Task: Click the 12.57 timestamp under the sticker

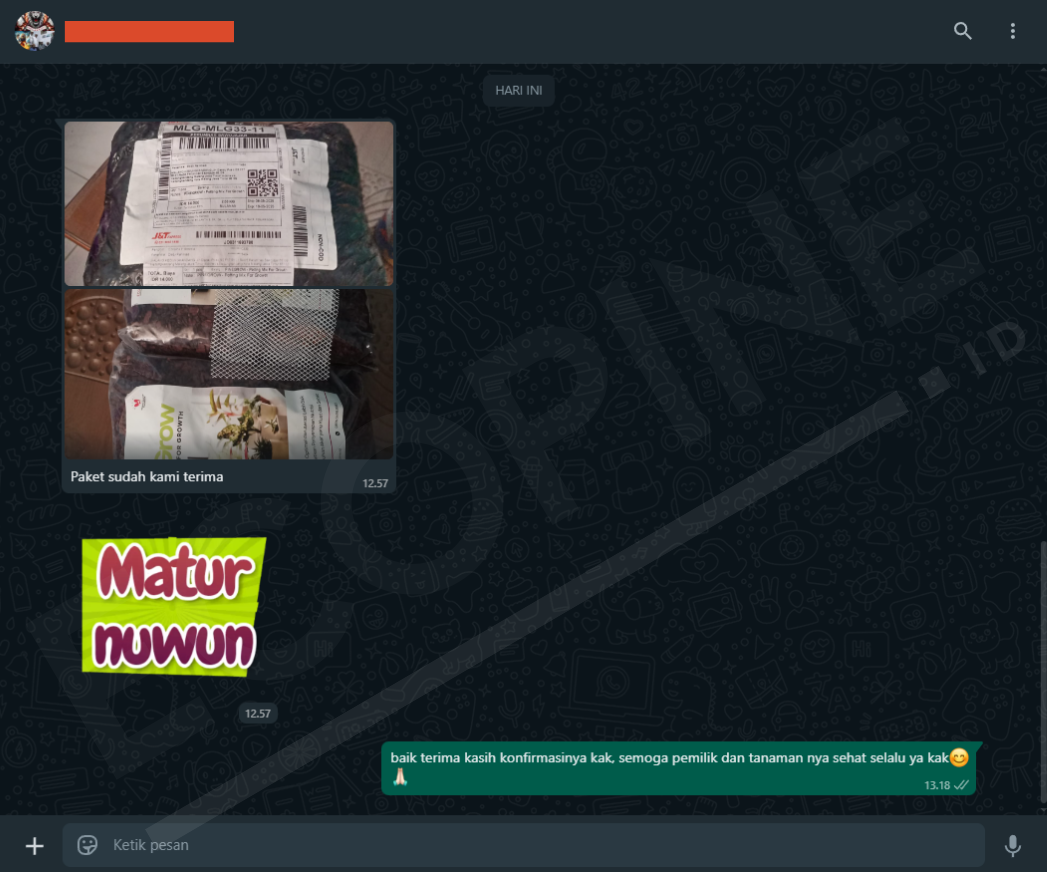Action: [x=258, y=713]
